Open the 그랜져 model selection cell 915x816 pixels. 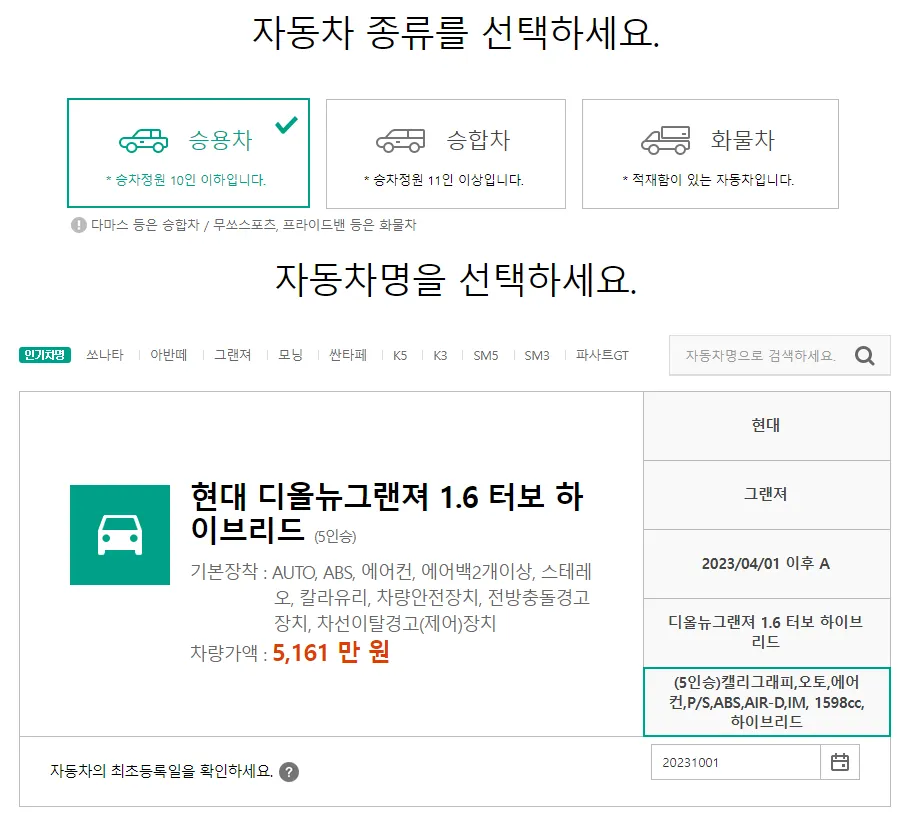coord(765,495)
